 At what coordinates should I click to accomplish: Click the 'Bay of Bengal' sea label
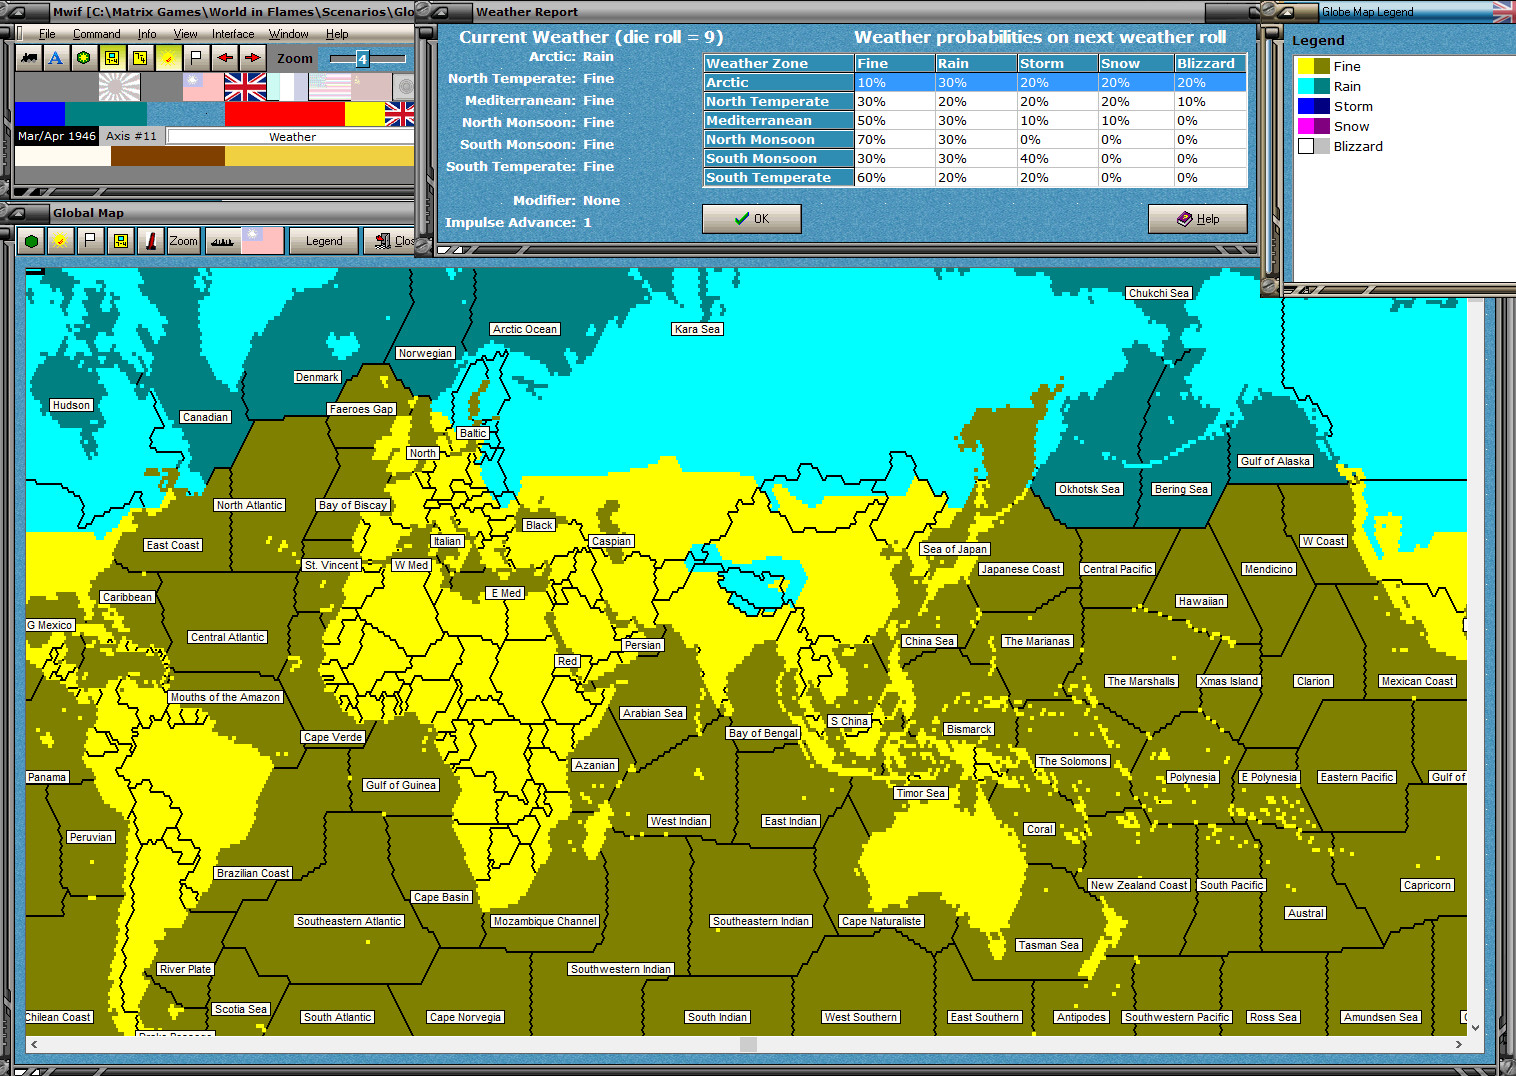[x=764, y=733]
